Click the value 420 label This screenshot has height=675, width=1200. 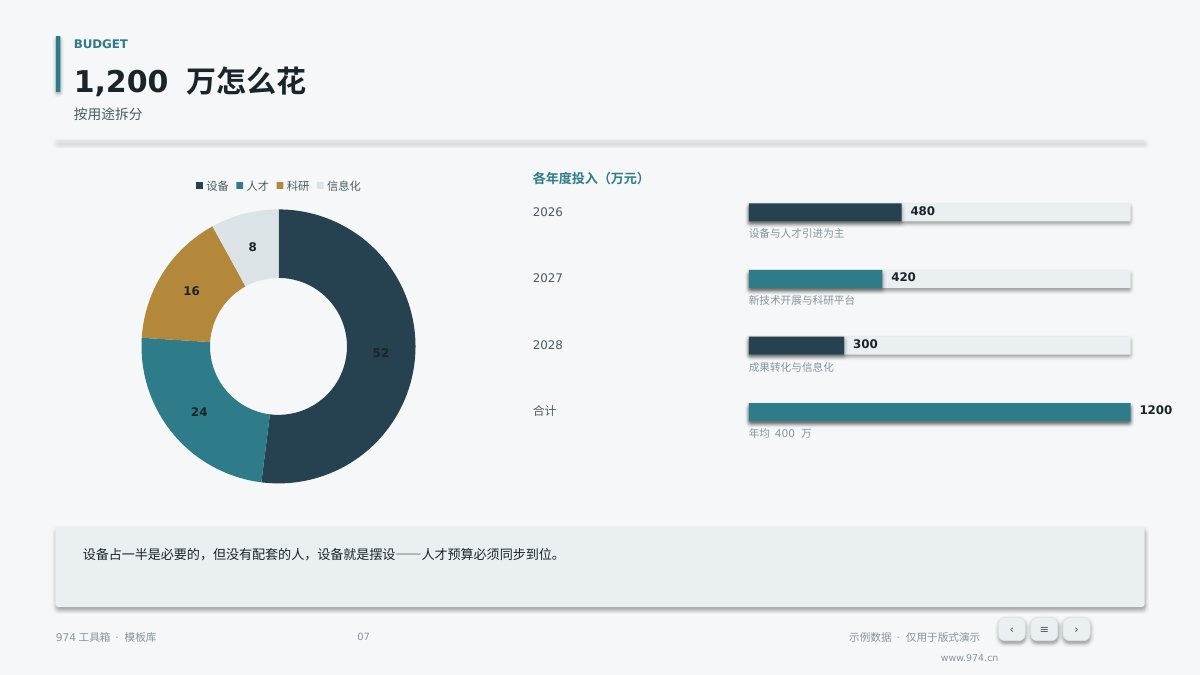click(903, 277)
